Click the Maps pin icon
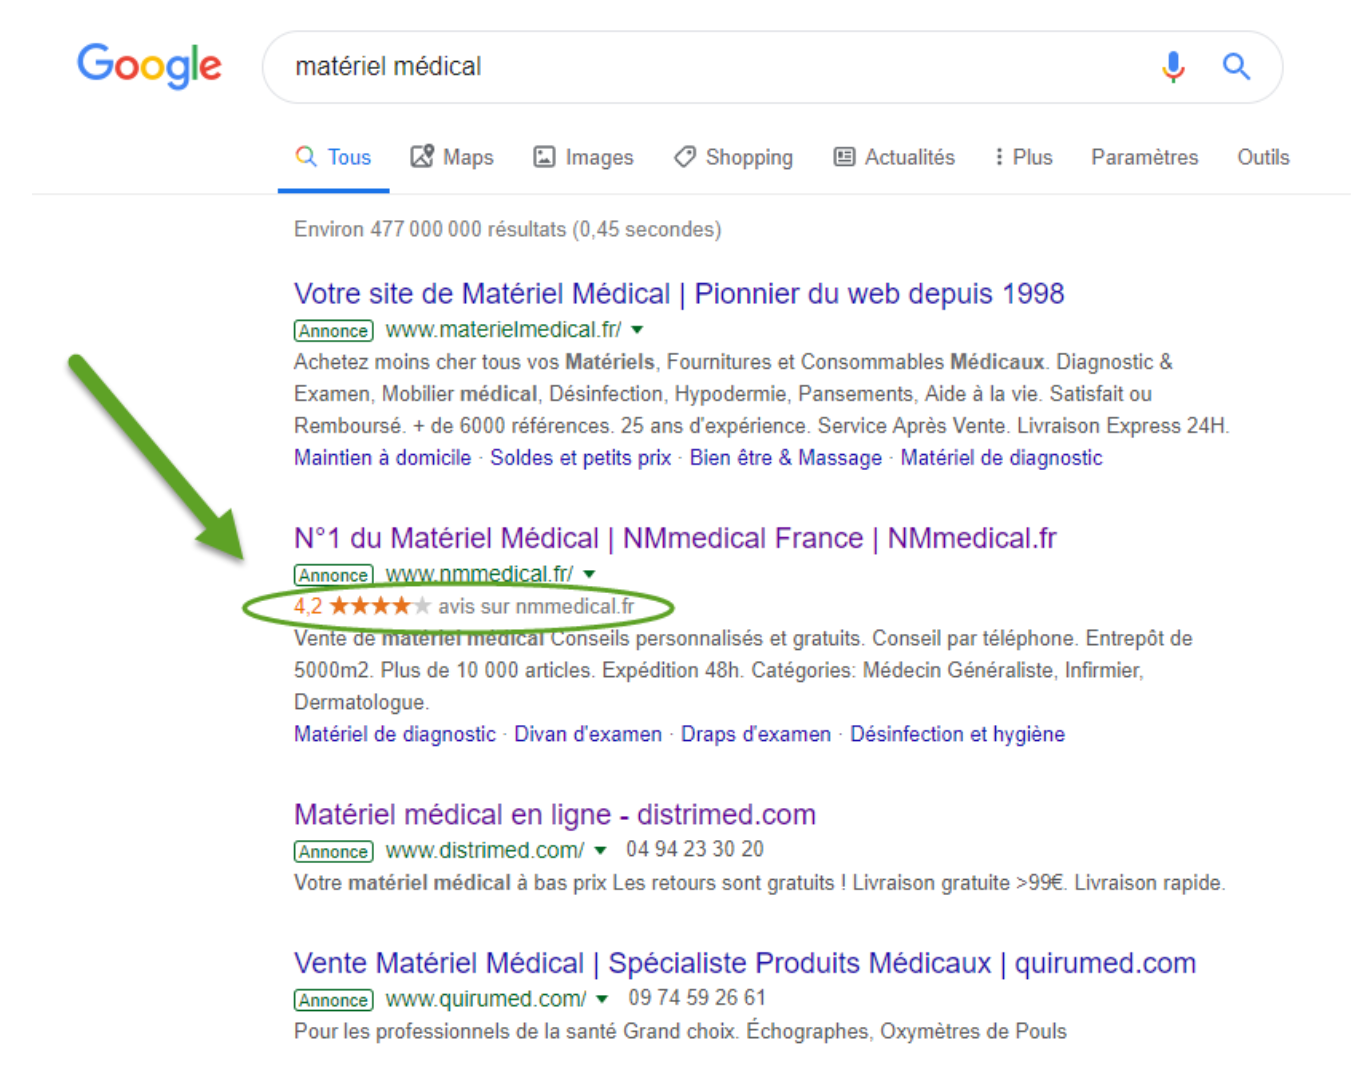Screen dimensions: 1354x1080 423,157
